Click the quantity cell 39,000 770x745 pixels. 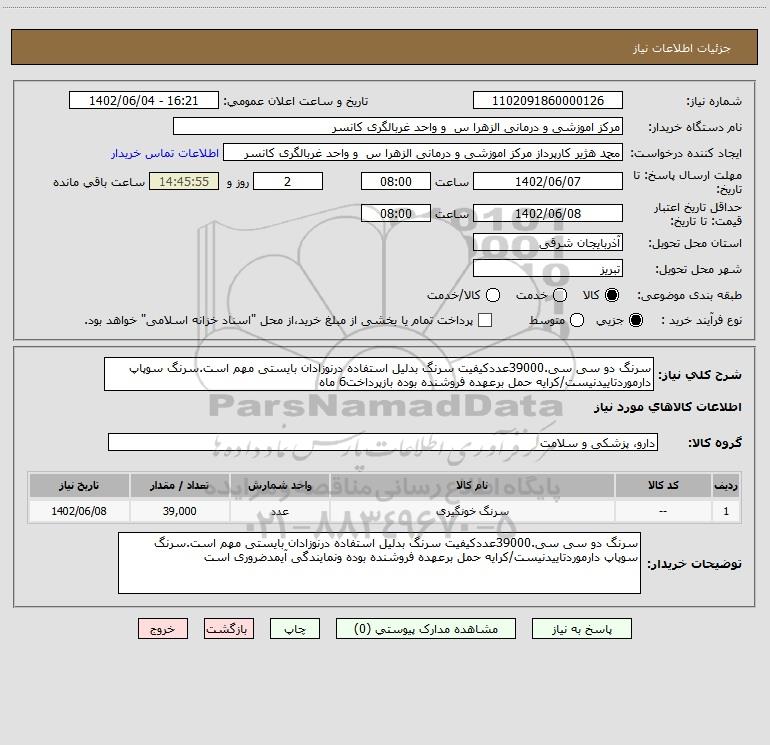pyautogui.click(x=179, y=511)
